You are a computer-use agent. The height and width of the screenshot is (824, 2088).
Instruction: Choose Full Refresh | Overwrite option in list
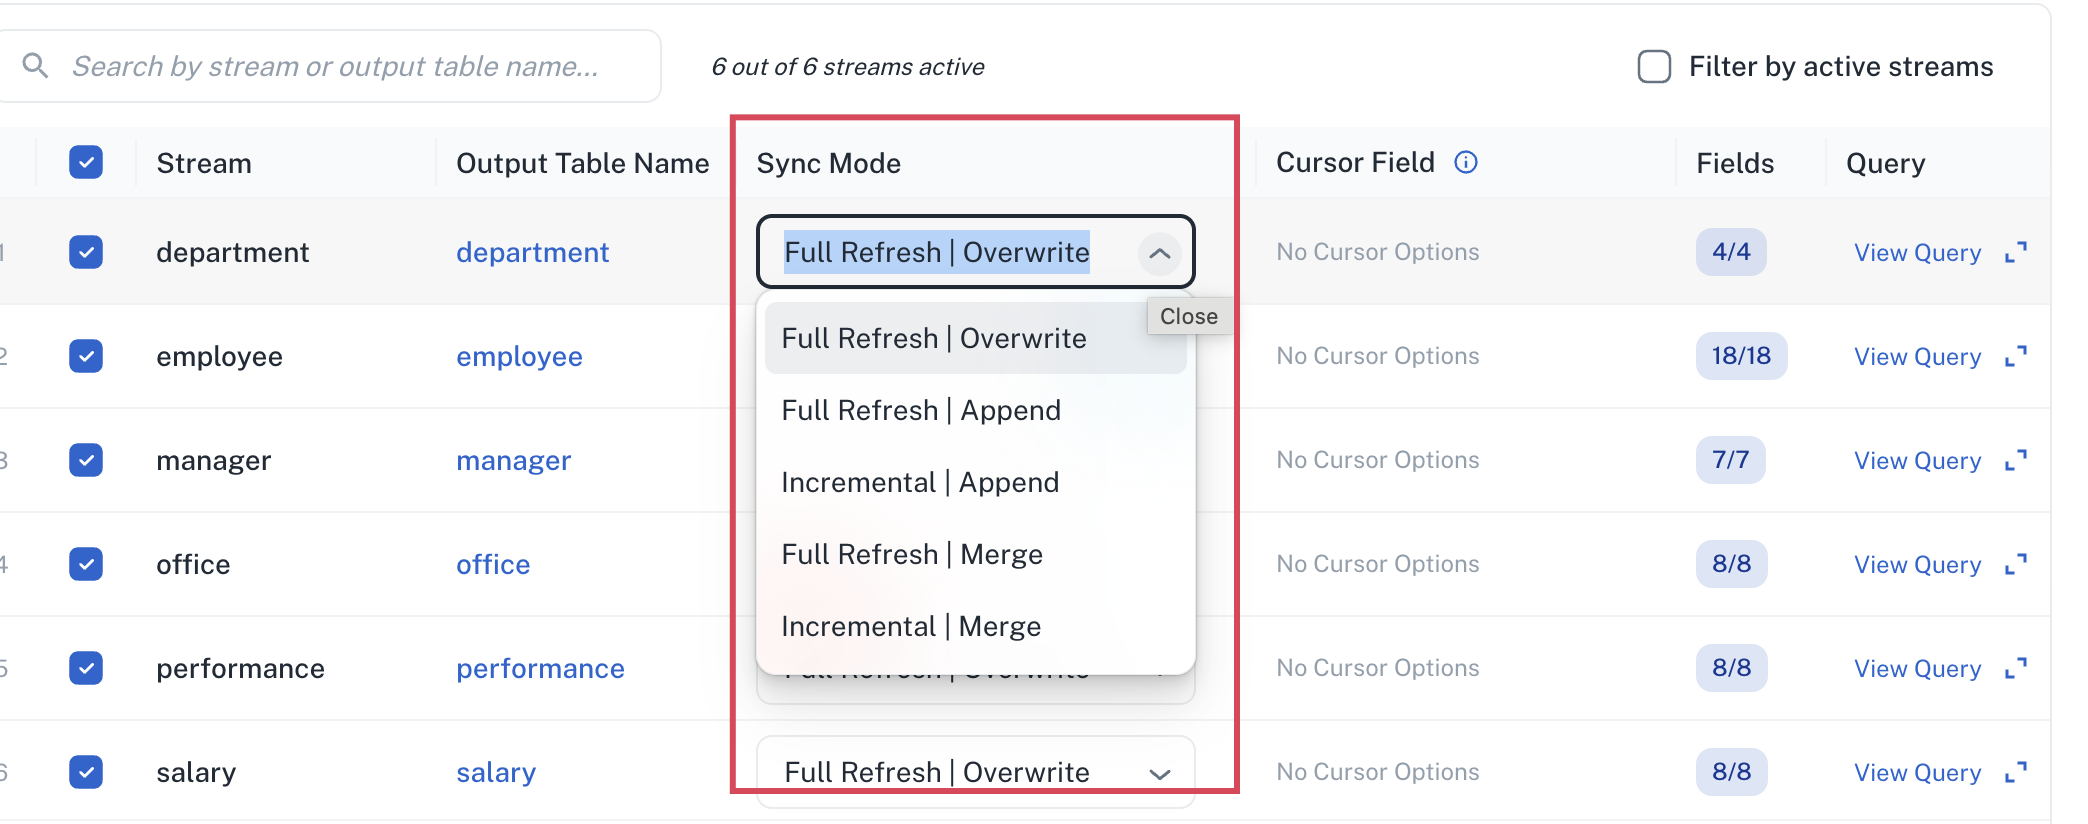[976, 338]
